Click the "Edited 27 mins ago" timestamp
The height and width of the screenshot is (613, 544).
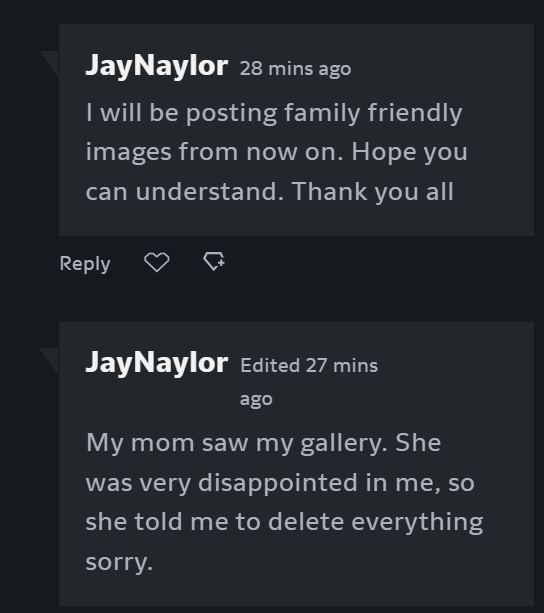pos(309,382)
